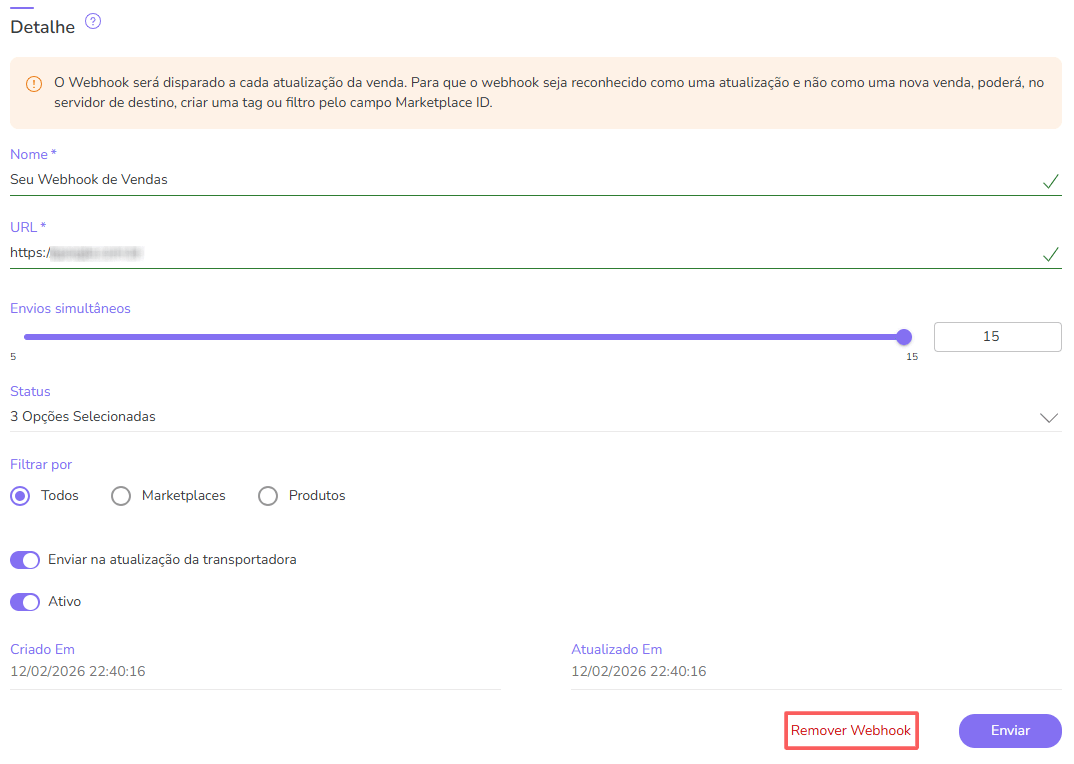
Task: Click the green checkmark beside the URL field
Action: [1050, 255]
